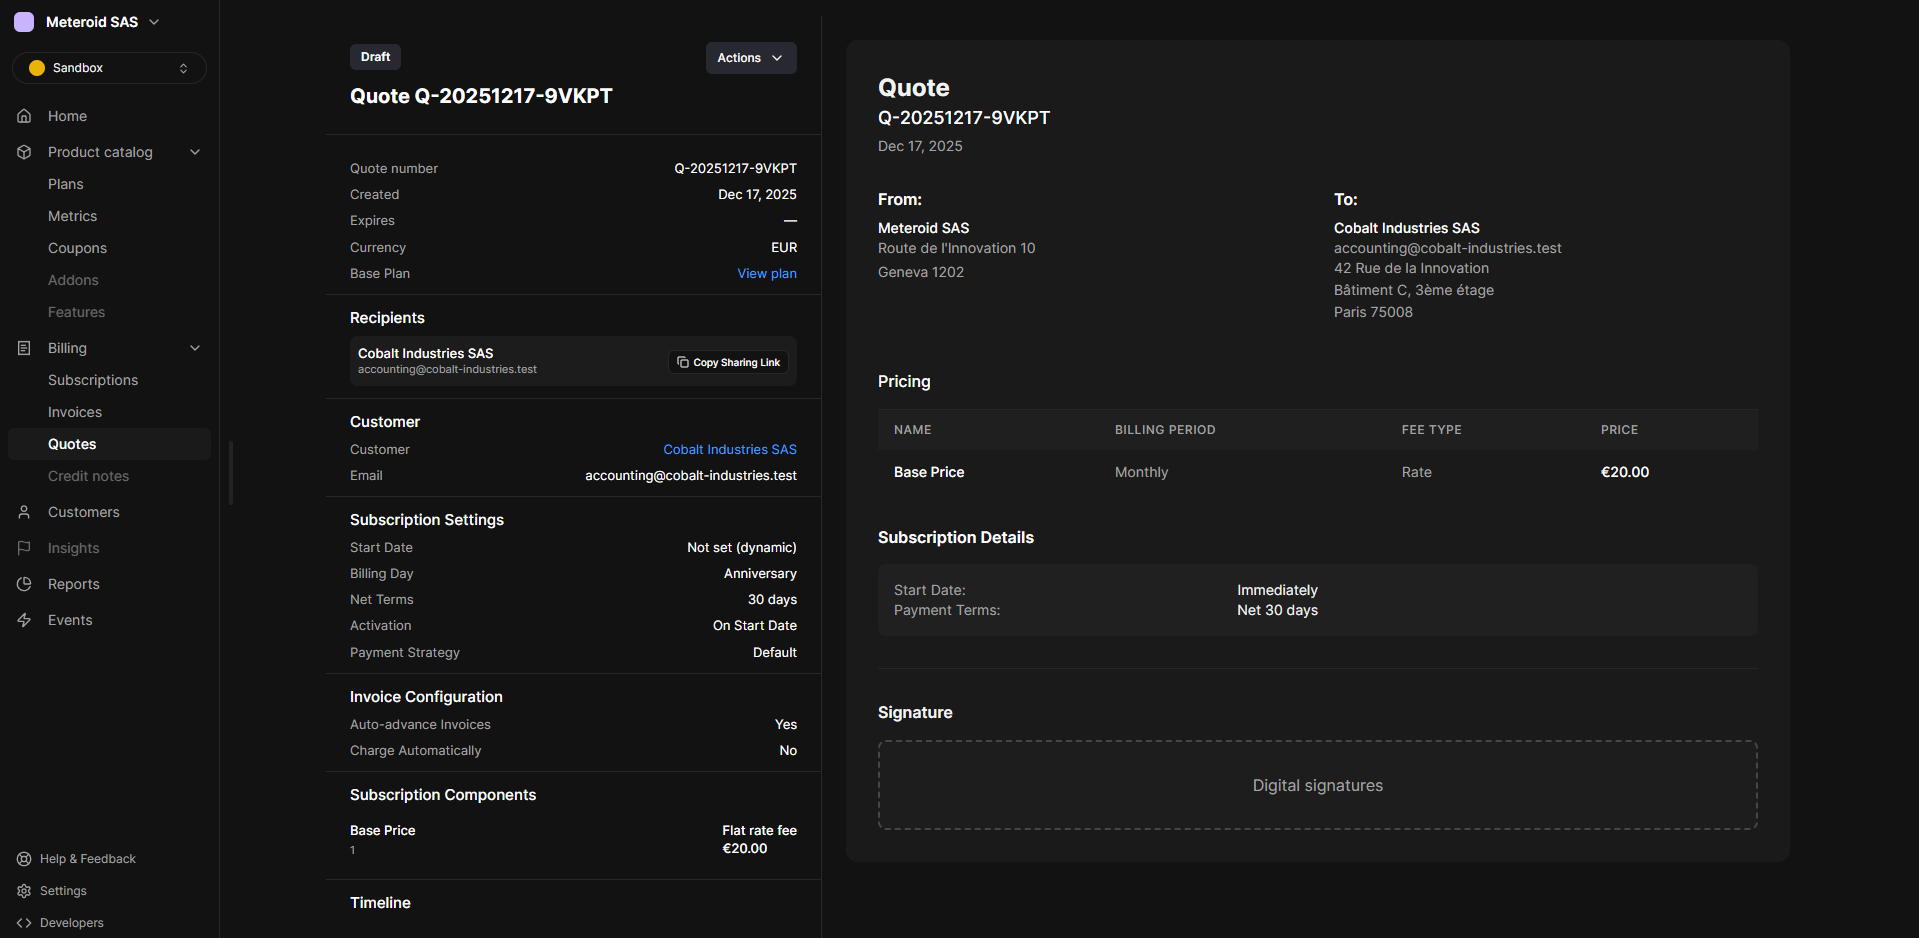The image size is (1919, 938).
Task: Click the Help & Feedback lifebuoy icon
Action: coord(24,859)
